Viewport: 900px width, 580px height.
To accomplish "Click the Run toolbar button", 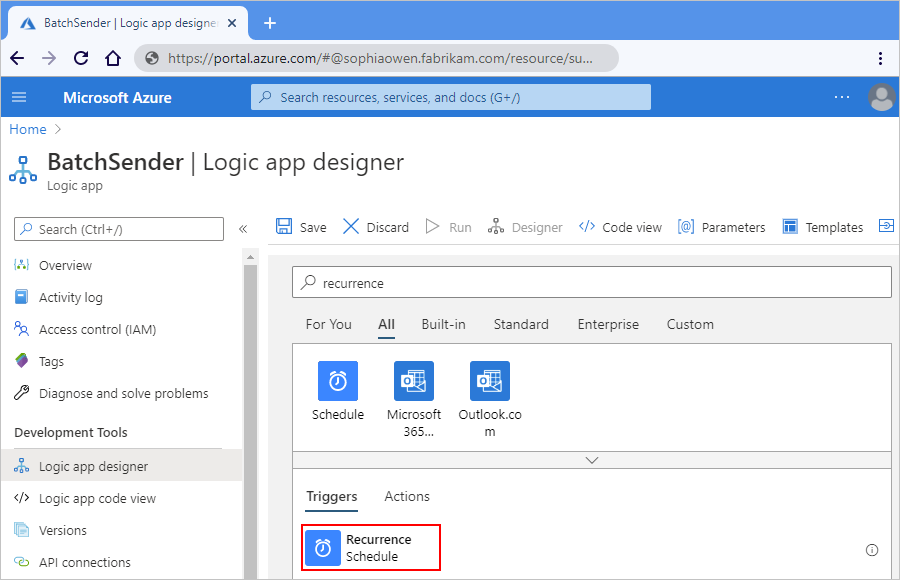I will coord(449,227).
